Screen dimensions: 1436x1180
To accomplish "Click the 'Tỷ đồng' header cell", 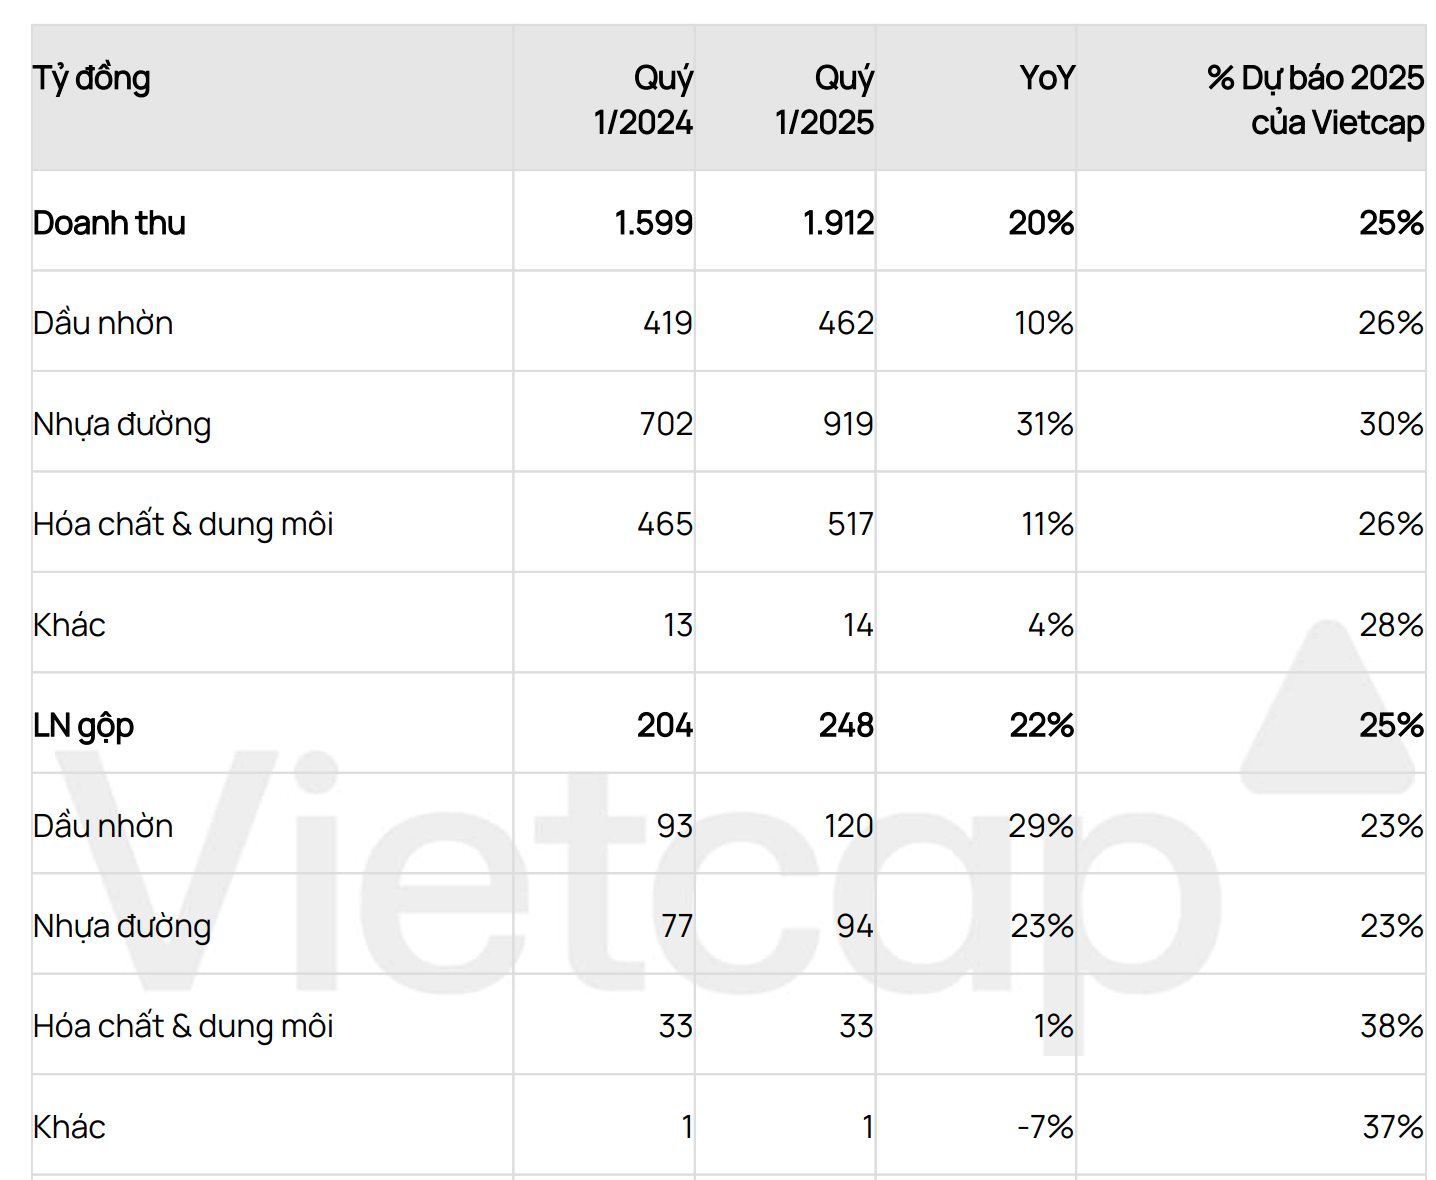I will click(x=91, y=78).
